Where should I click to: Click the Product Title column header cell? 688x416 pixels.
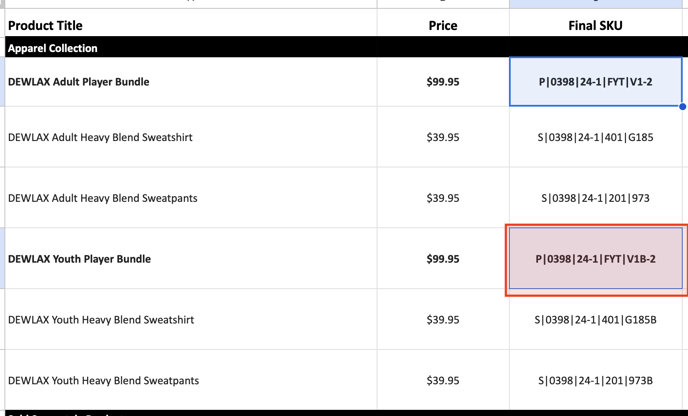pyautogui.click(x=45, y=25)
